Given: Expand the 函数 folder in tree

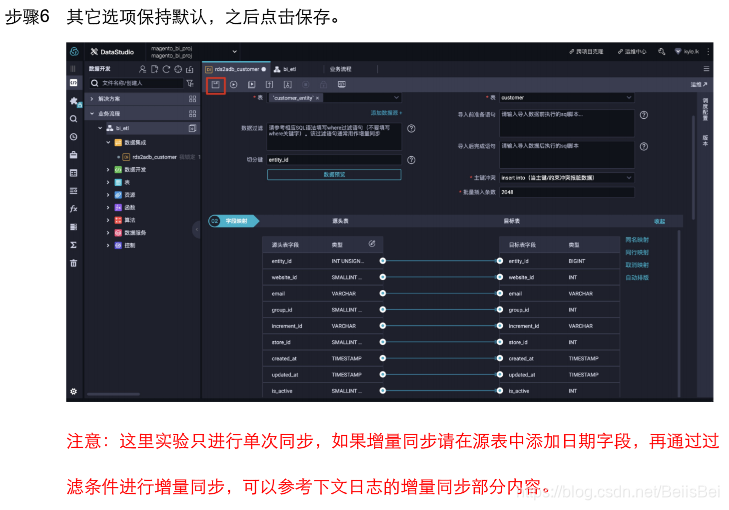Looking at the screenshot, I should pyautogui.click(x=108, y=207).
